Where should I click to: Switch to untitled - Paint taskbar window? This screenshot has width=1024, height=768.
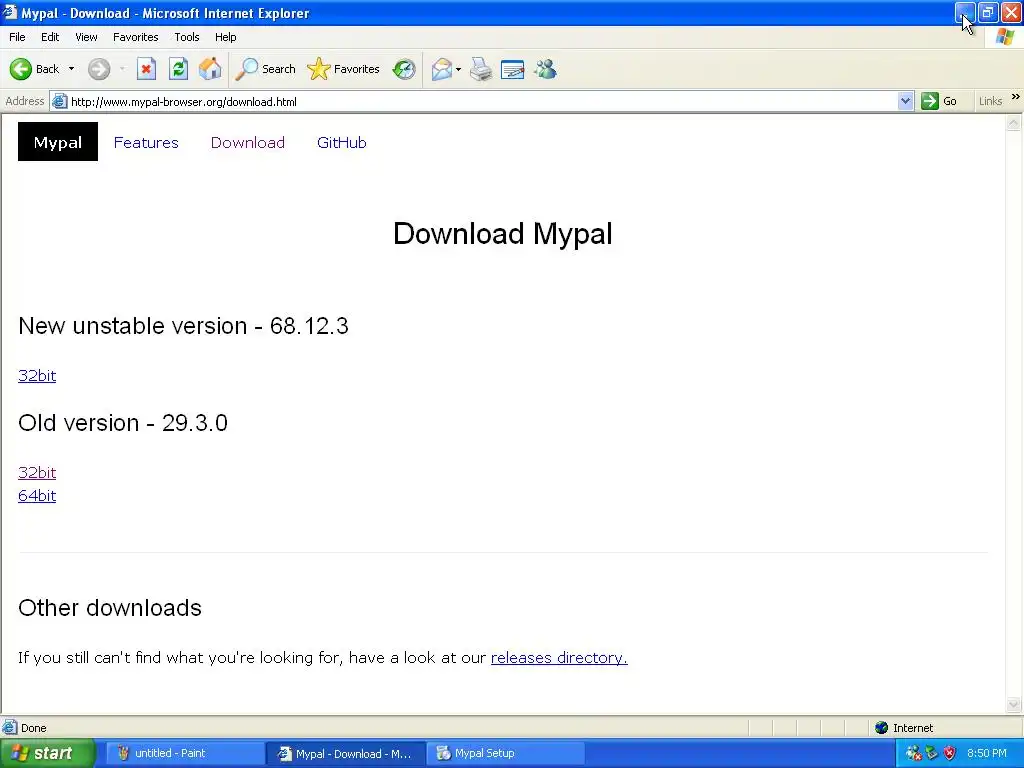click(185, 753)
